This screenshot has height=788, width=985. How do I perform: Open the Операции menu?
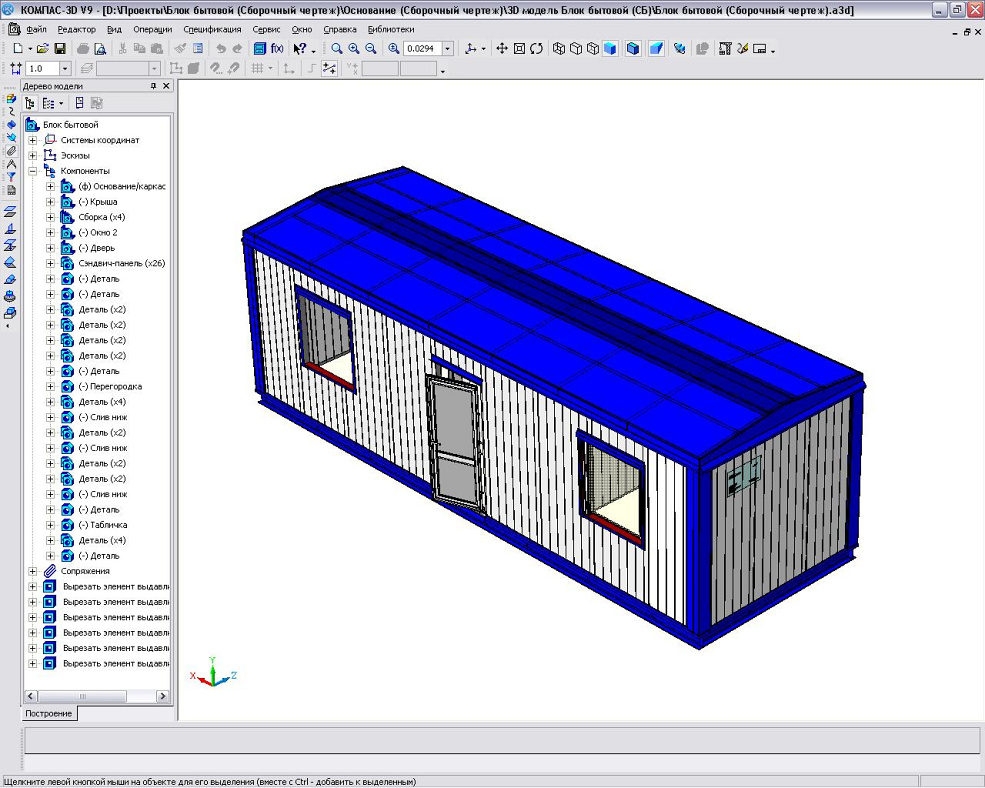point(152,30)
